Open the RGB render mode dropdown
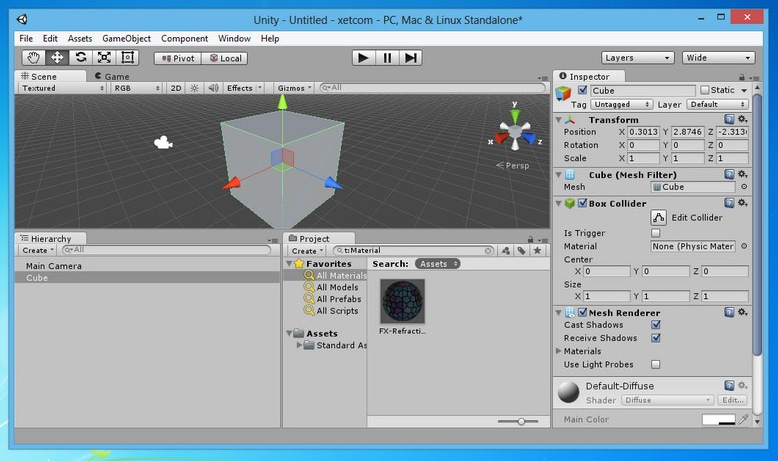The height and width of the screenshot is (461, 778). click(136, 88)
